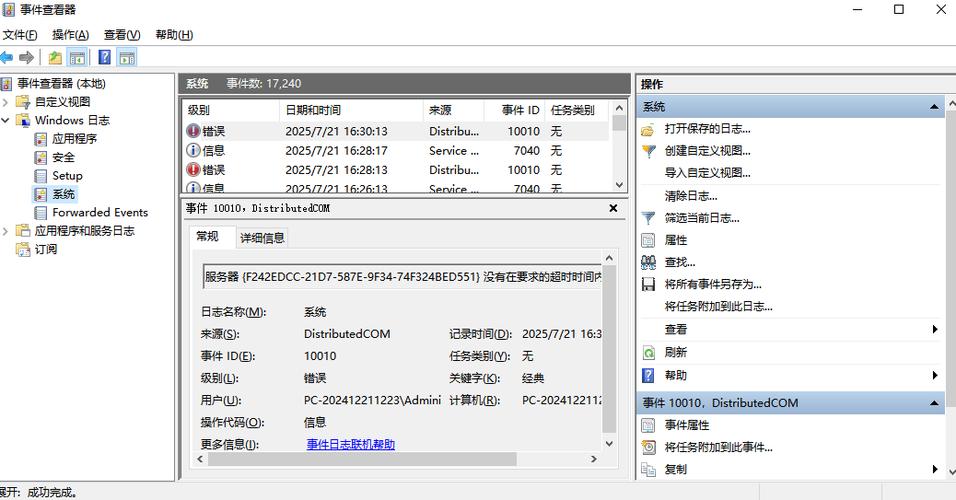Click the Up one level folder icon

tap(55, 57)
